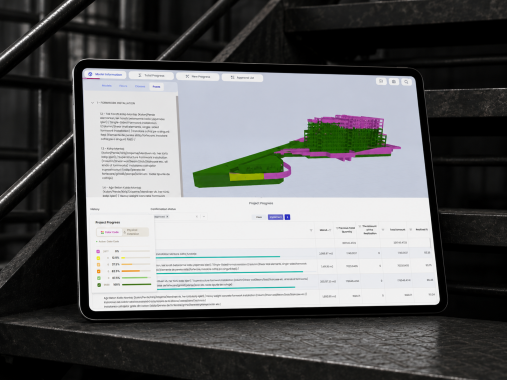
Task: Click the viewer icon just left of search
Action: 394,81
